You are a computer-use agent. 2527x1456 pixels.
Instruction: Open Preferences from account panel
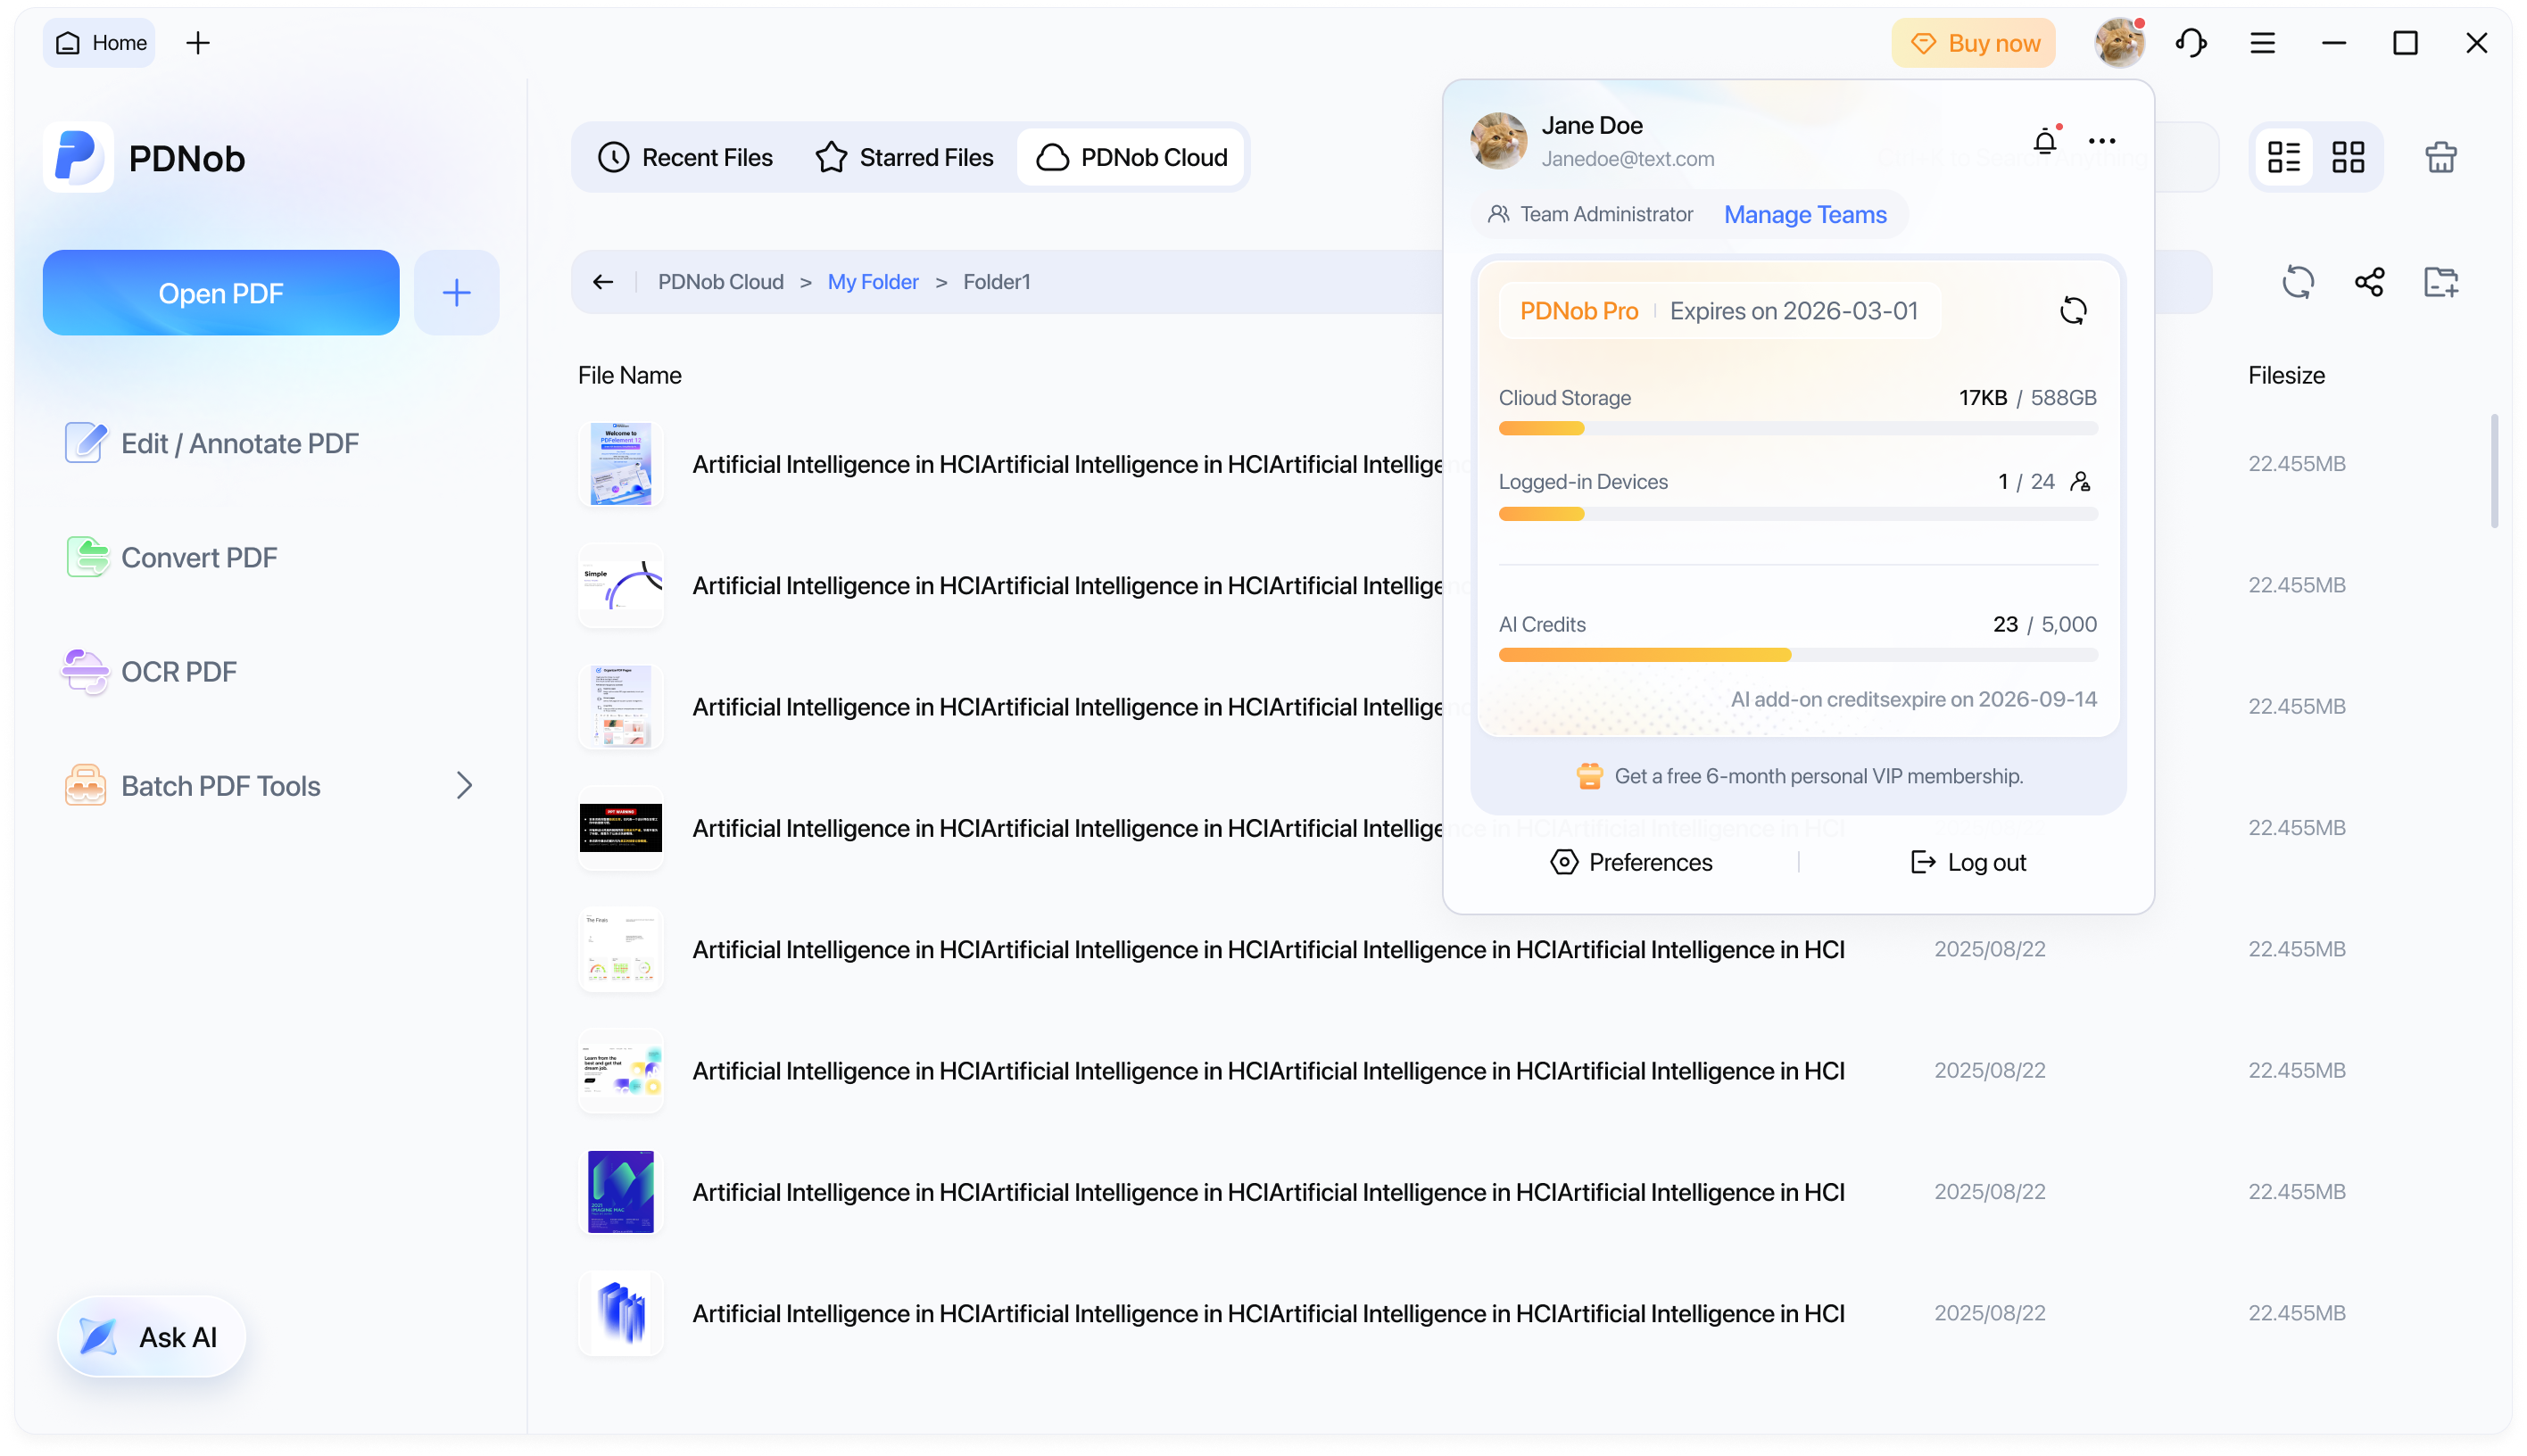(x=1631, y=862)
